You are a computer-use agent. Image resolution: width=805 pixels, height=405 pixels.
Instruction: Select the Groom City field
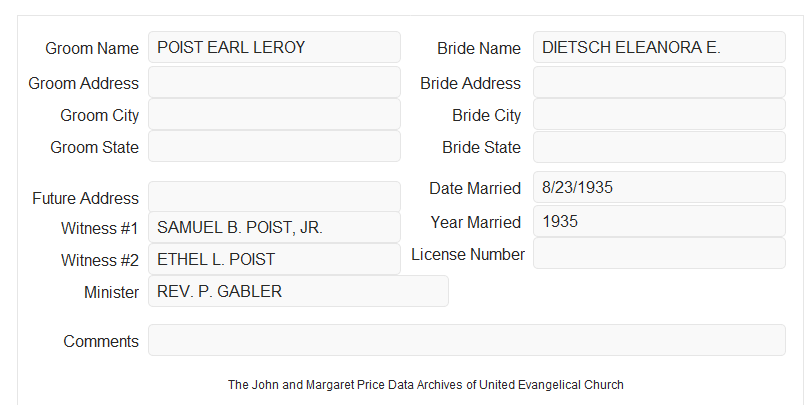(x=274, y=114)
